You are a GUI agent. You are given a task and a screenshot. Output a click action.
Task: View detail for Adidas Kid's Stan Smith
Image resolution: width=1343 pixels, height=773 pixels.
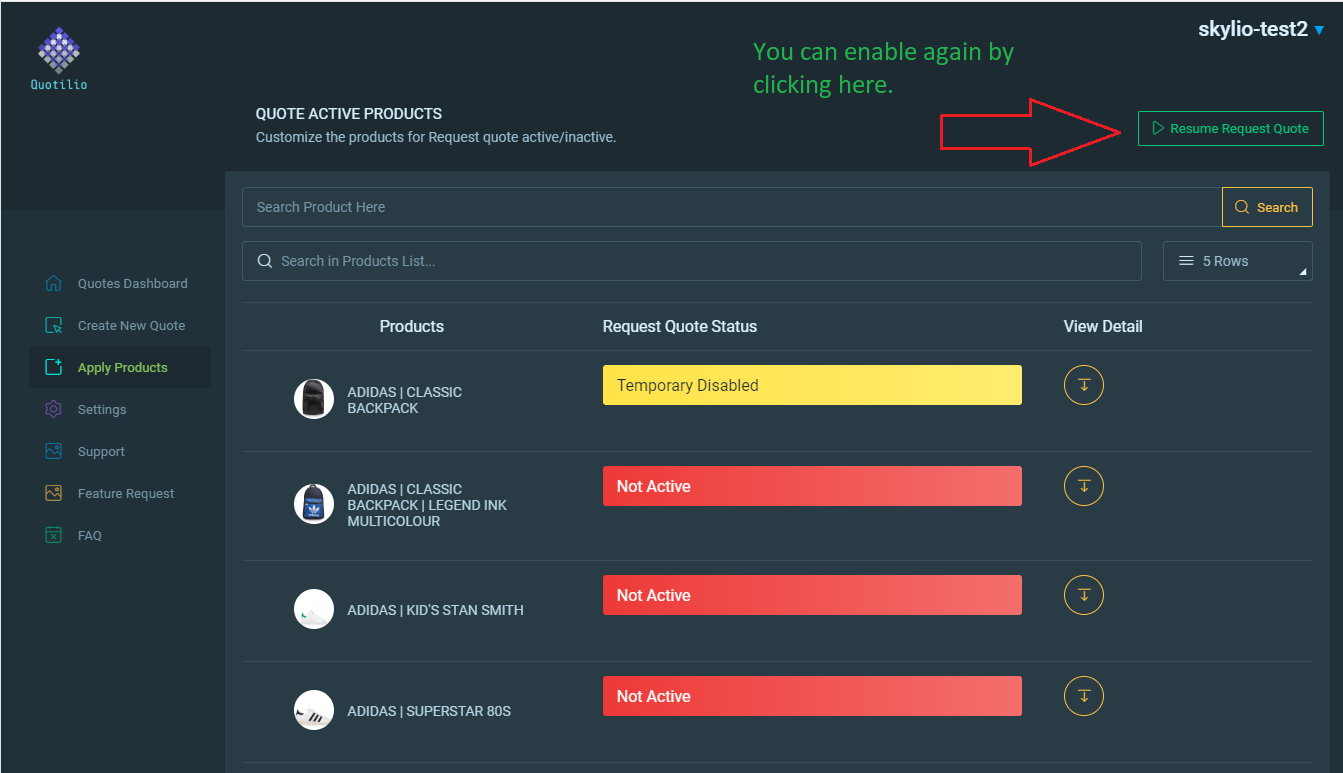[1083, 595]
